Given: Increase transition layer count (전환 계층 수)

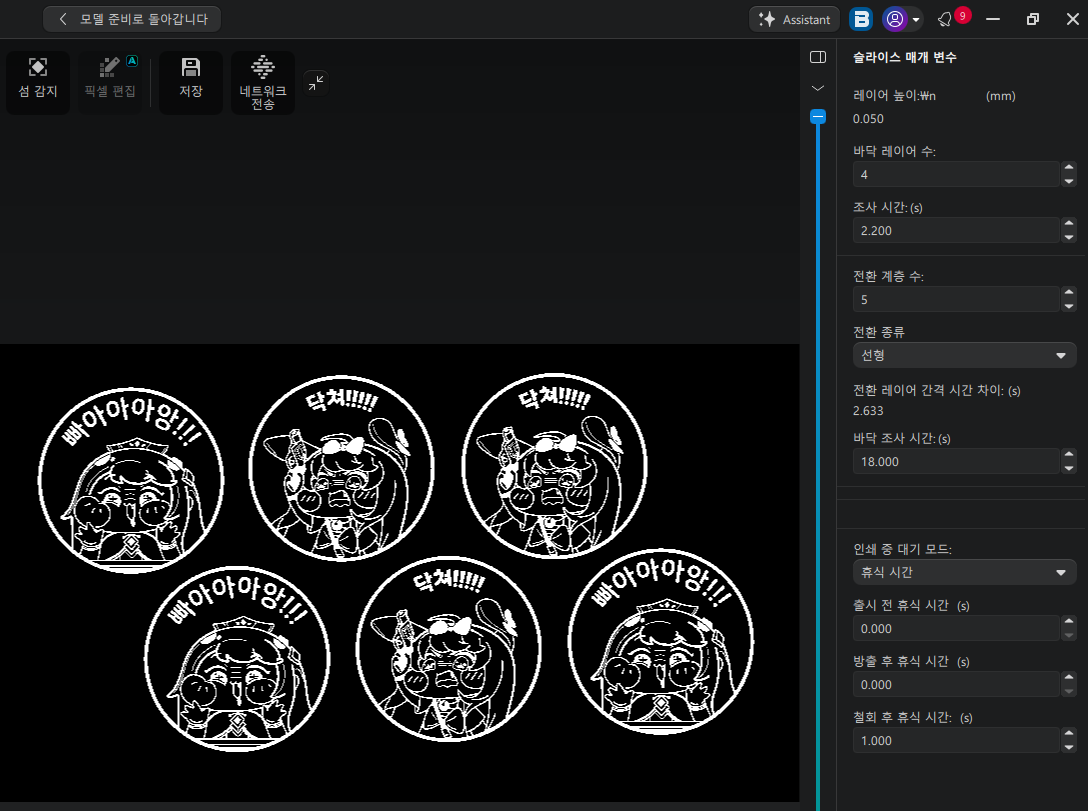Looking at the screenshot, I should pyautogui.click(x=1069, y=293).
